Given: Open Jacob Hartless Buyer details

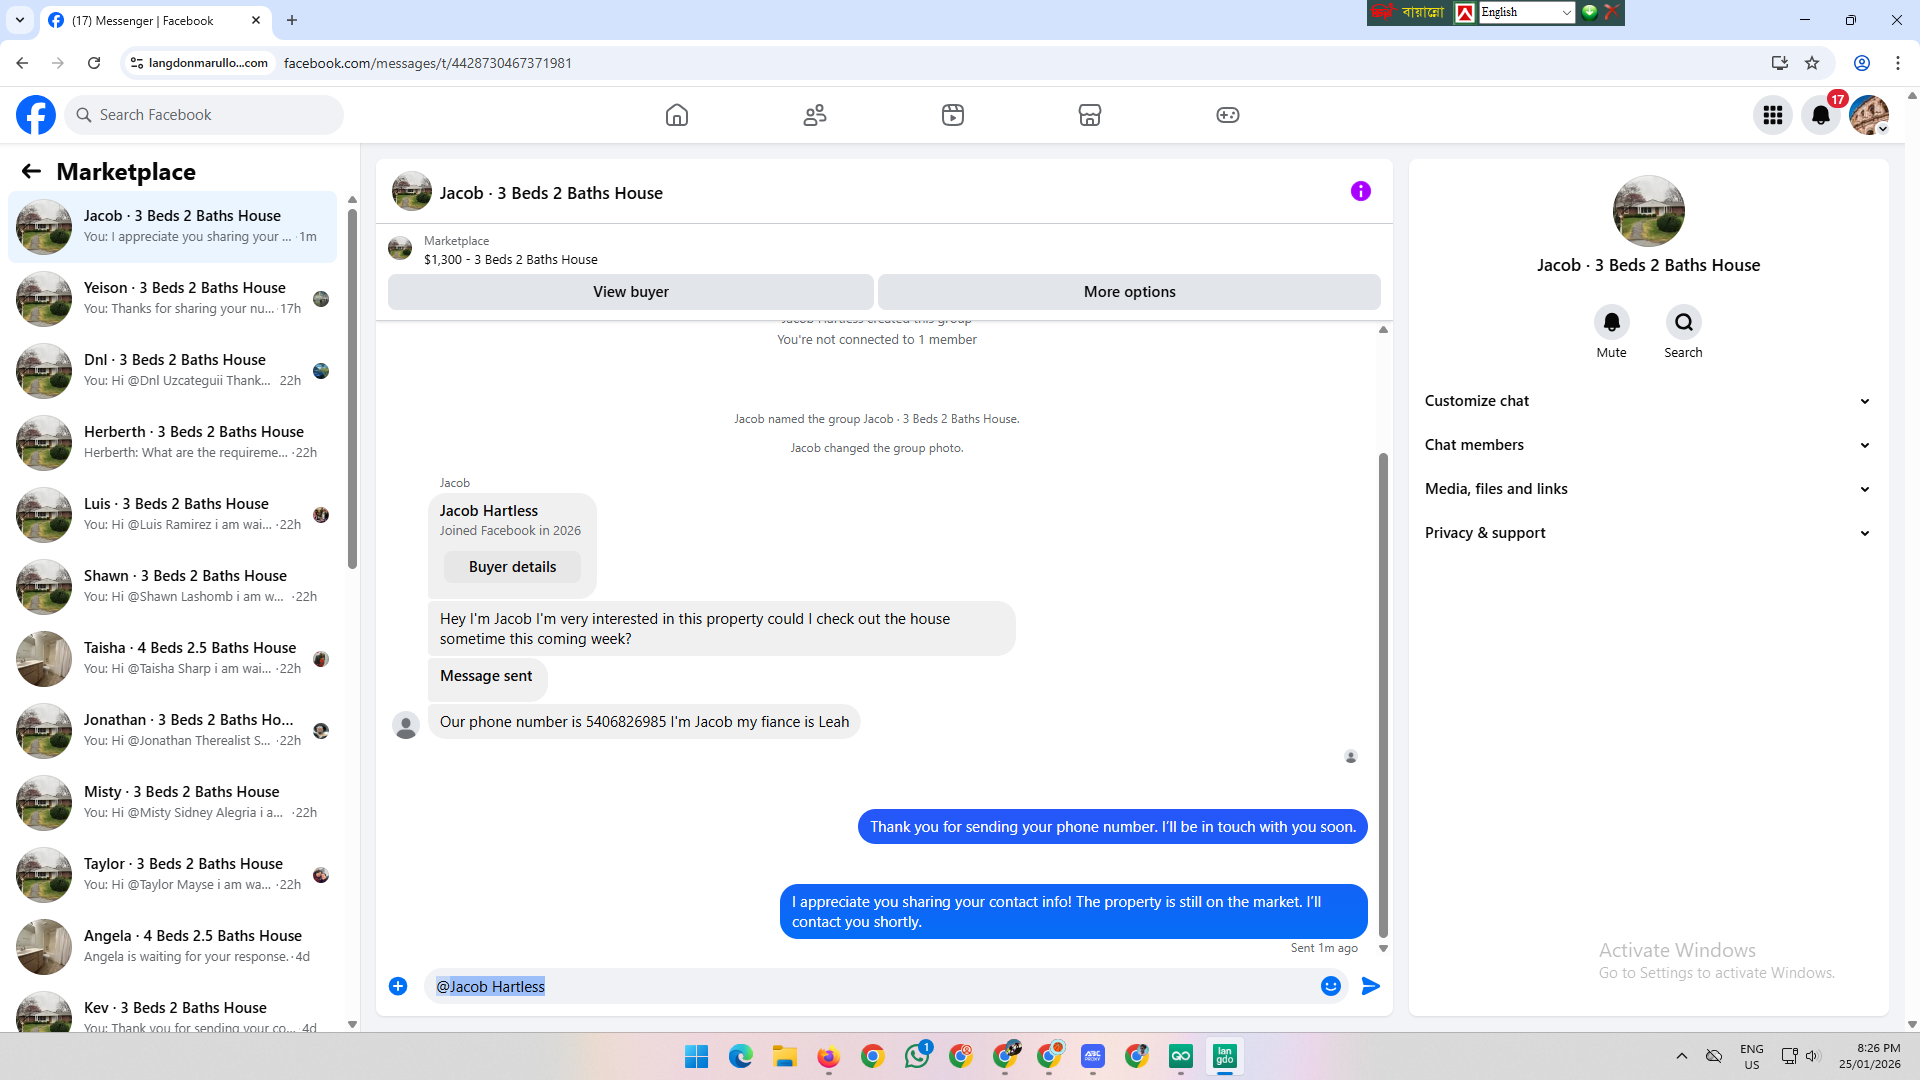Looking at the screenshot, I should (512, 567).
